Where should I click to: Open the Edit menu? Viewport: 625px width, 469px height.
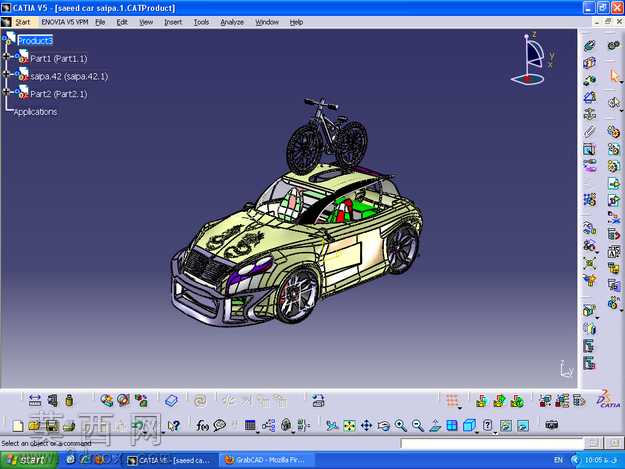[x=122, y=22]
